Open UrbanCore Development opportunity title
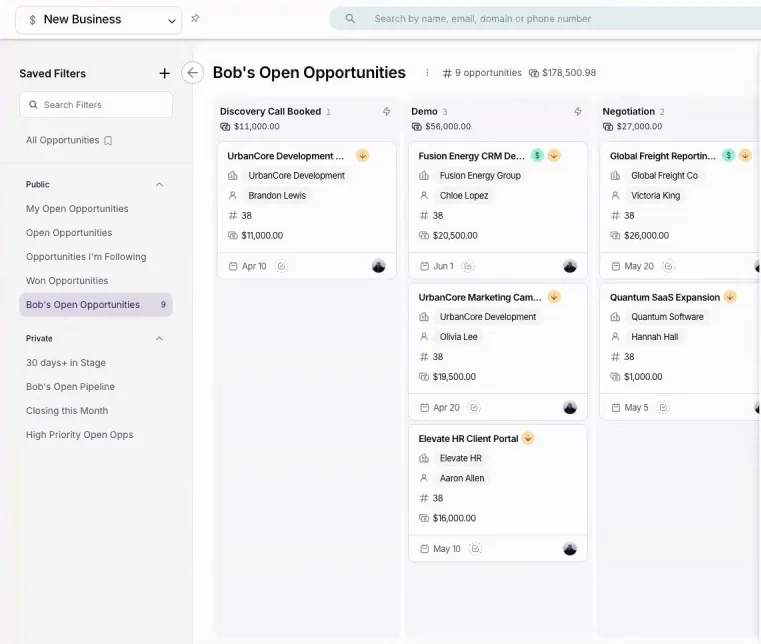 [285, 156]
